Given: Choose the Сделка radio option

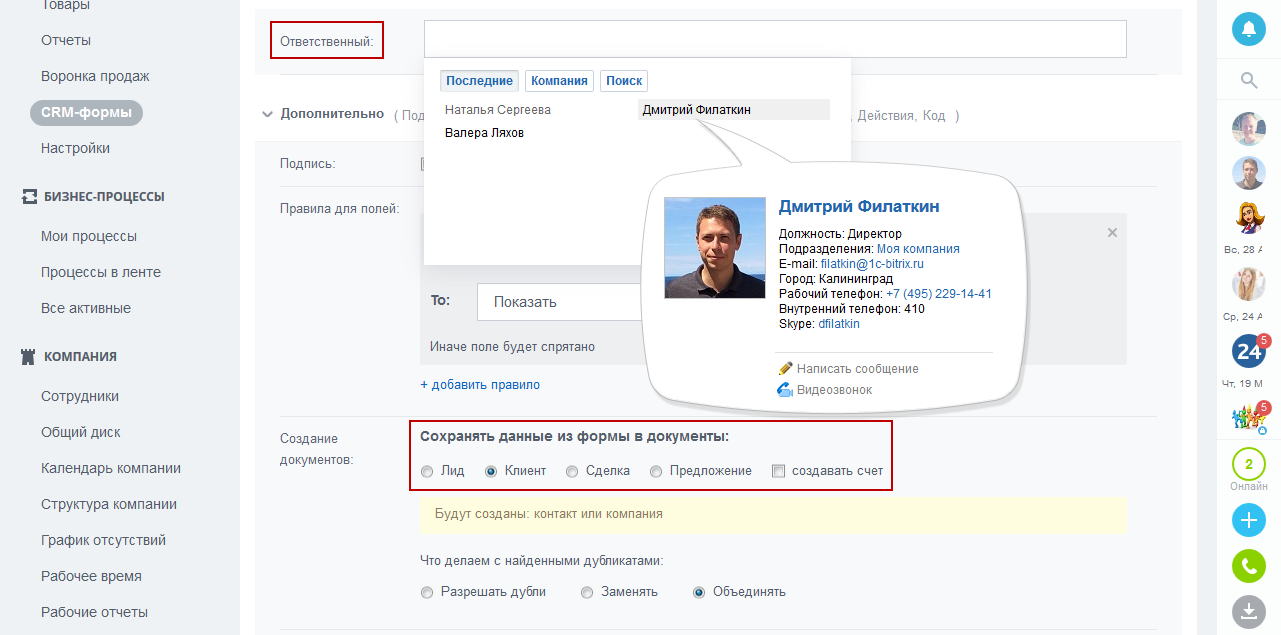Looking at the screenshot, I should [x=572, y=471].
